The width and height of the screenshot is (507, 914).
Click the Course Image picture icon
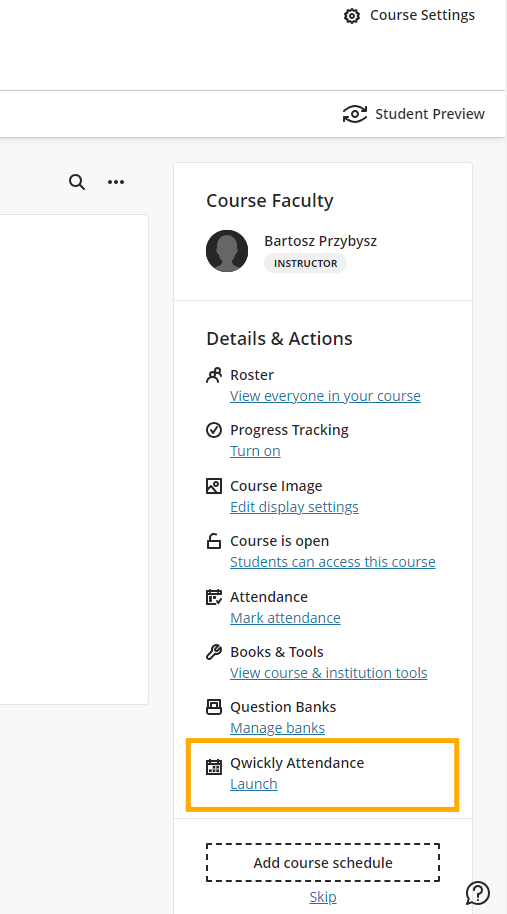[214, 486]
